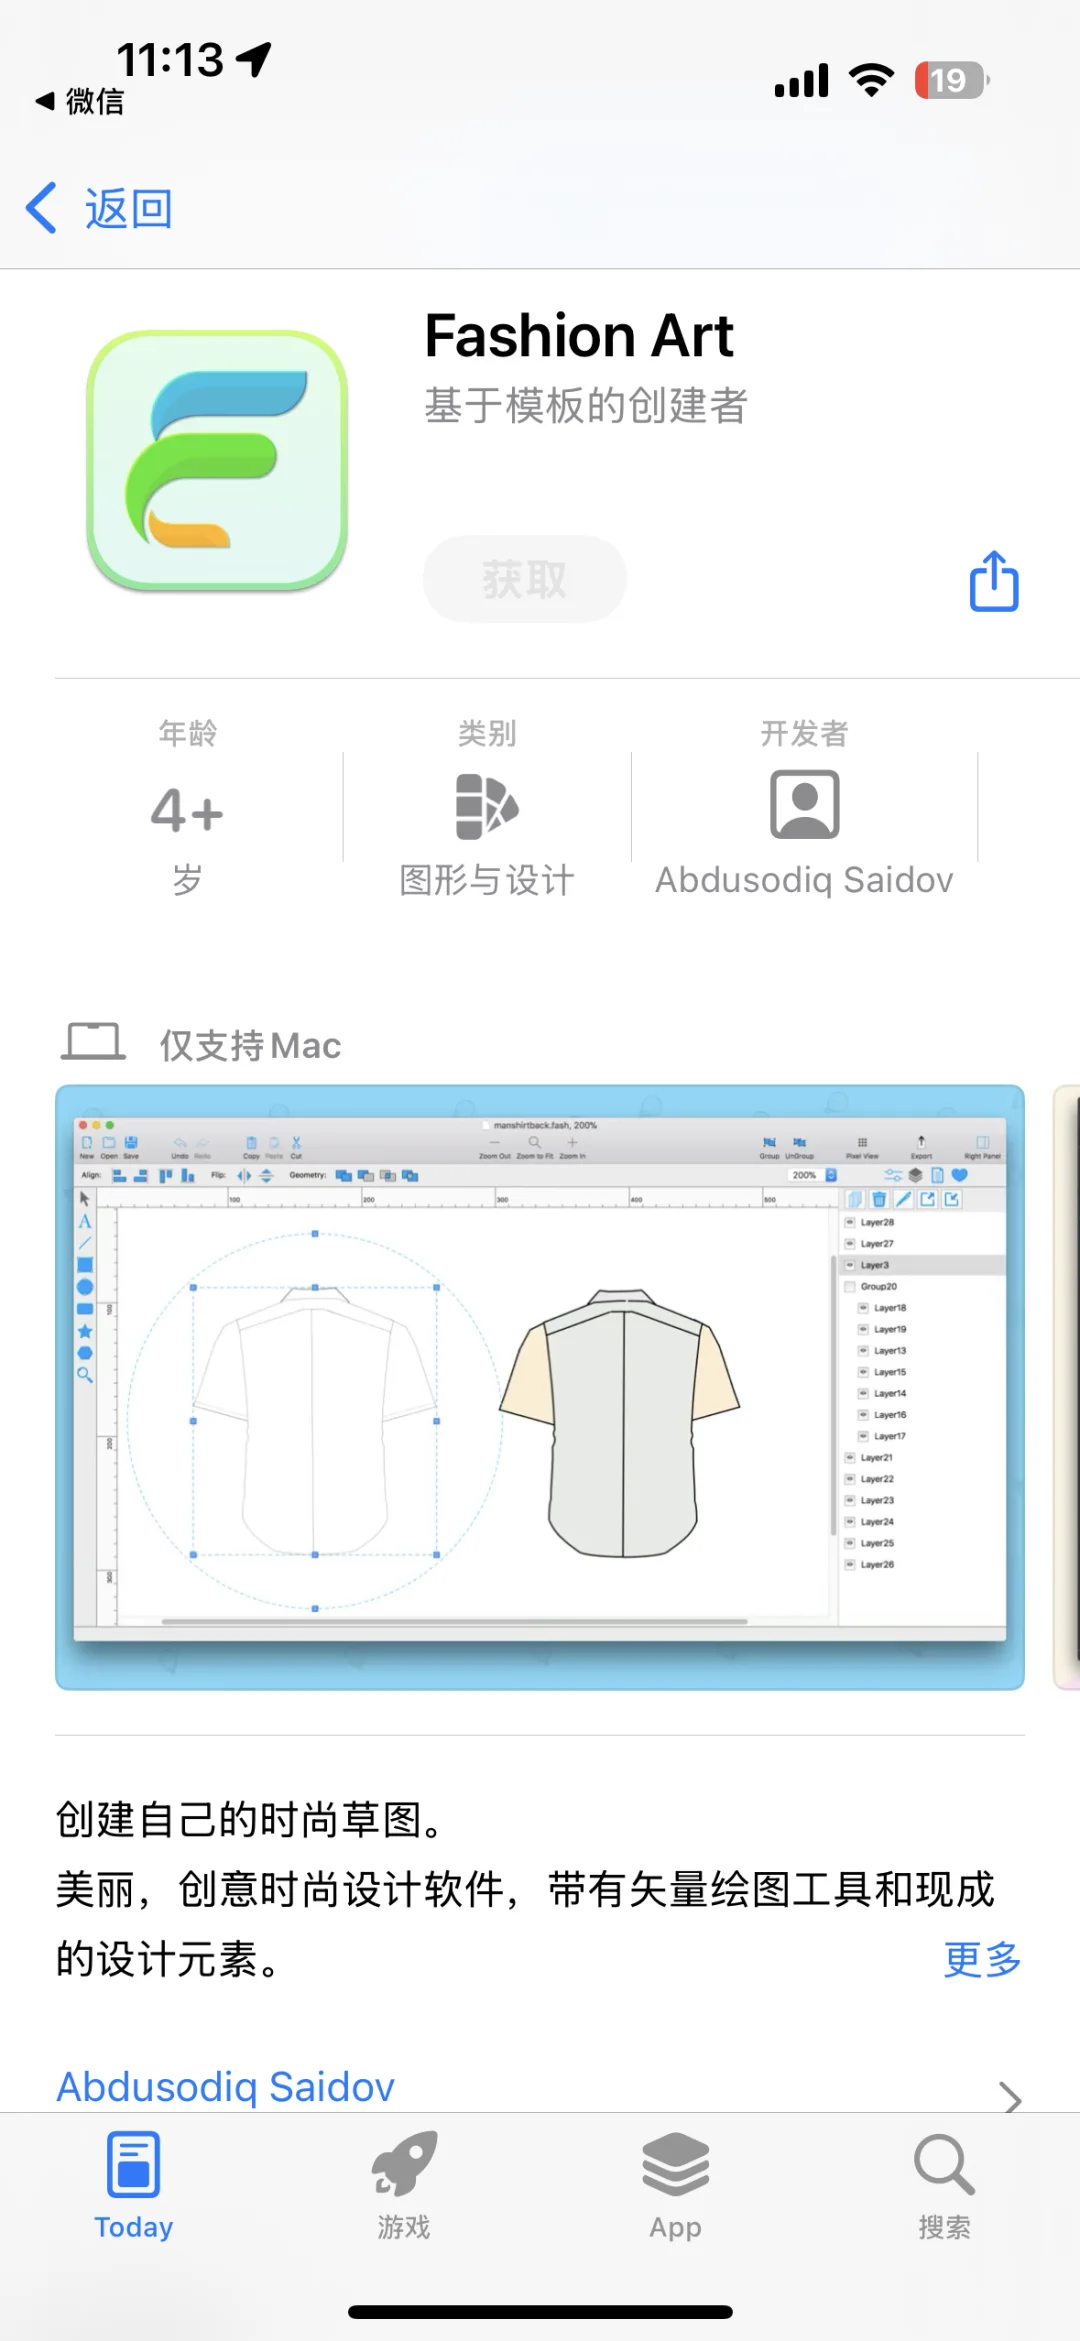The width and height of the screenshot is (1080, 2341).
Task: Switch to the App tab
Action: 675,2185
